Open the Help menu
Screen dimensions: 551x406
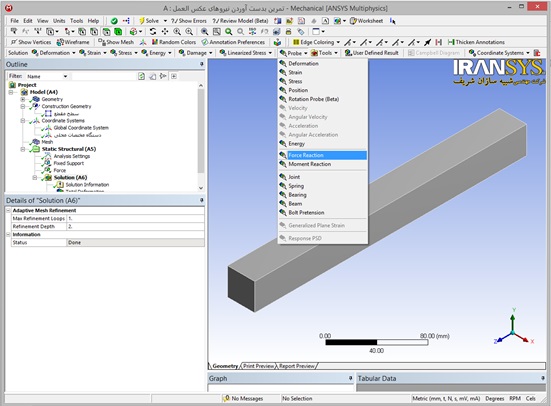pyautogui.click(x=93, y=21)
